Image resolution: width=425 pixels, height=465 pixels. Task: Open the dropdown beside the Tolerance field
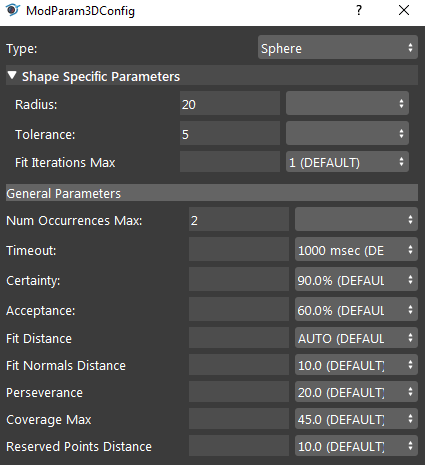tap(347, 133)
